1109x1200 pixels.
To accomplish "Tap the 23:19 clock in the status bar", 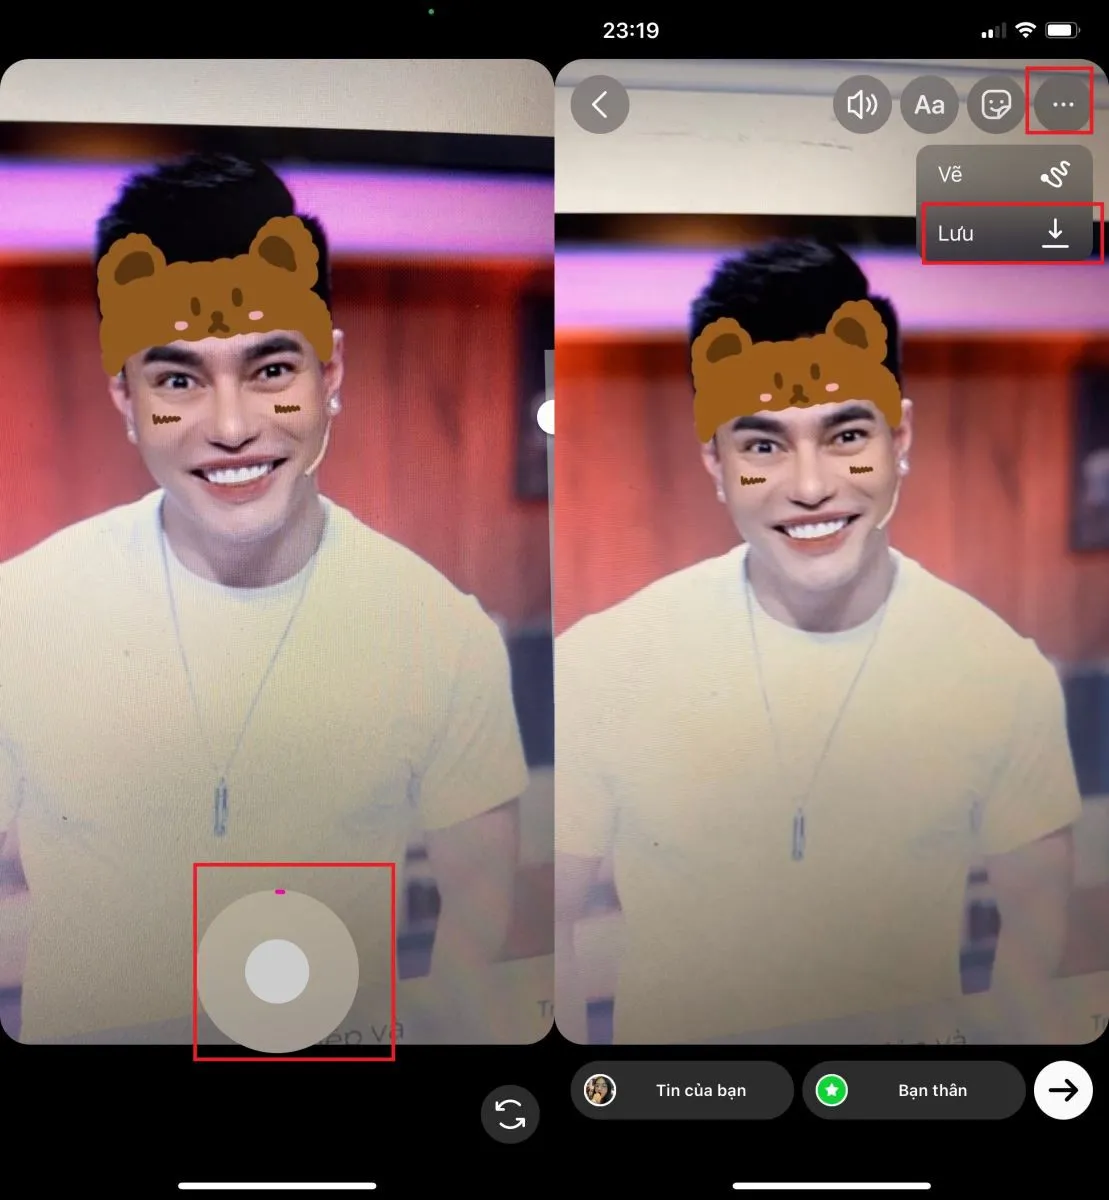I will tap(631, 31).
